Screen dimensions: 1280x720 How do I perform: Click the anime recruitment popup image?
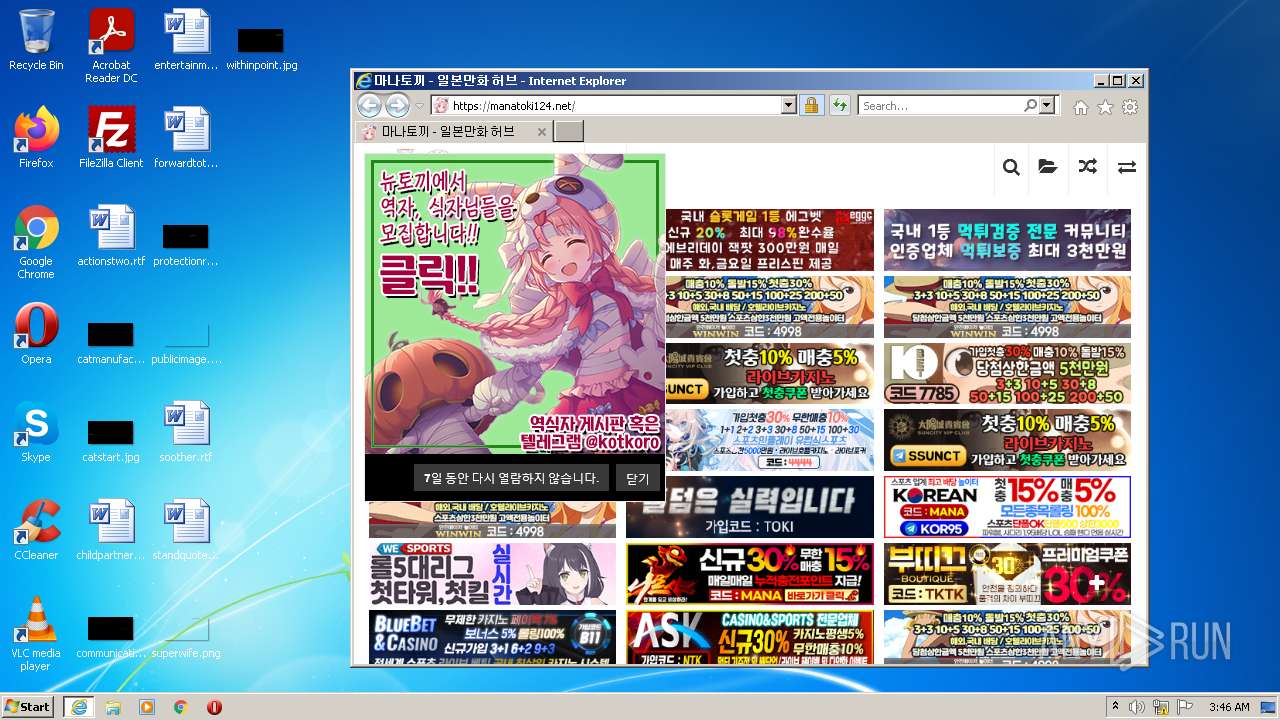(x=515, y=304)
